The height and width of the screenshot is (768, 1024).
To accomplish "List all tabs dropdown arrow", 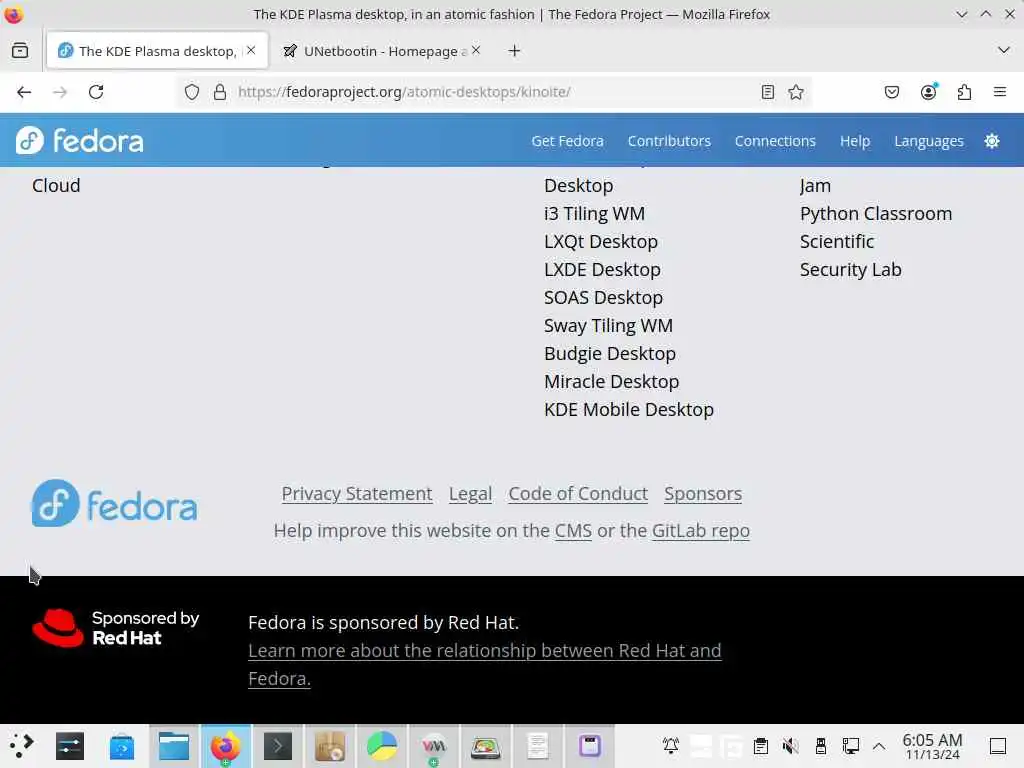I will pos(1004,50).
